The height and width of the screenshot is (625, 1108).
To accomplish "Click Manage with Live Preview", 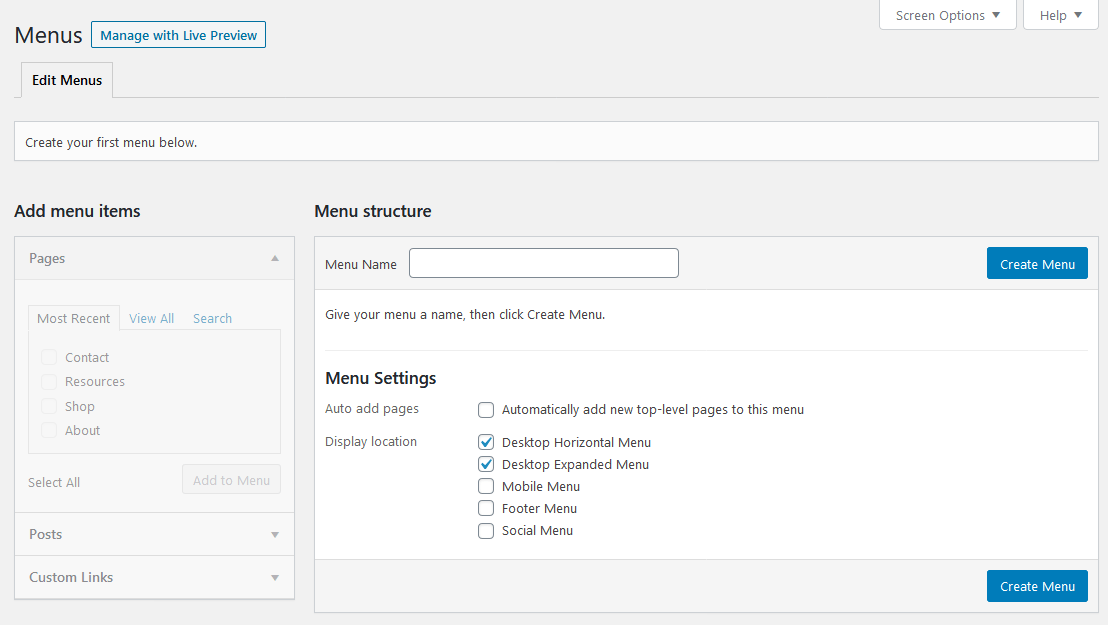I will [178, 34].
